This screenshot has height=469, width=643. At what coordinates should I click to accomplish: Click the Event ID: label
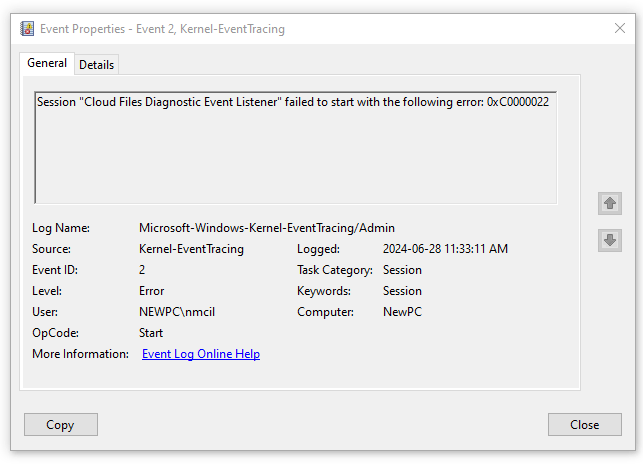coord(55,270)
